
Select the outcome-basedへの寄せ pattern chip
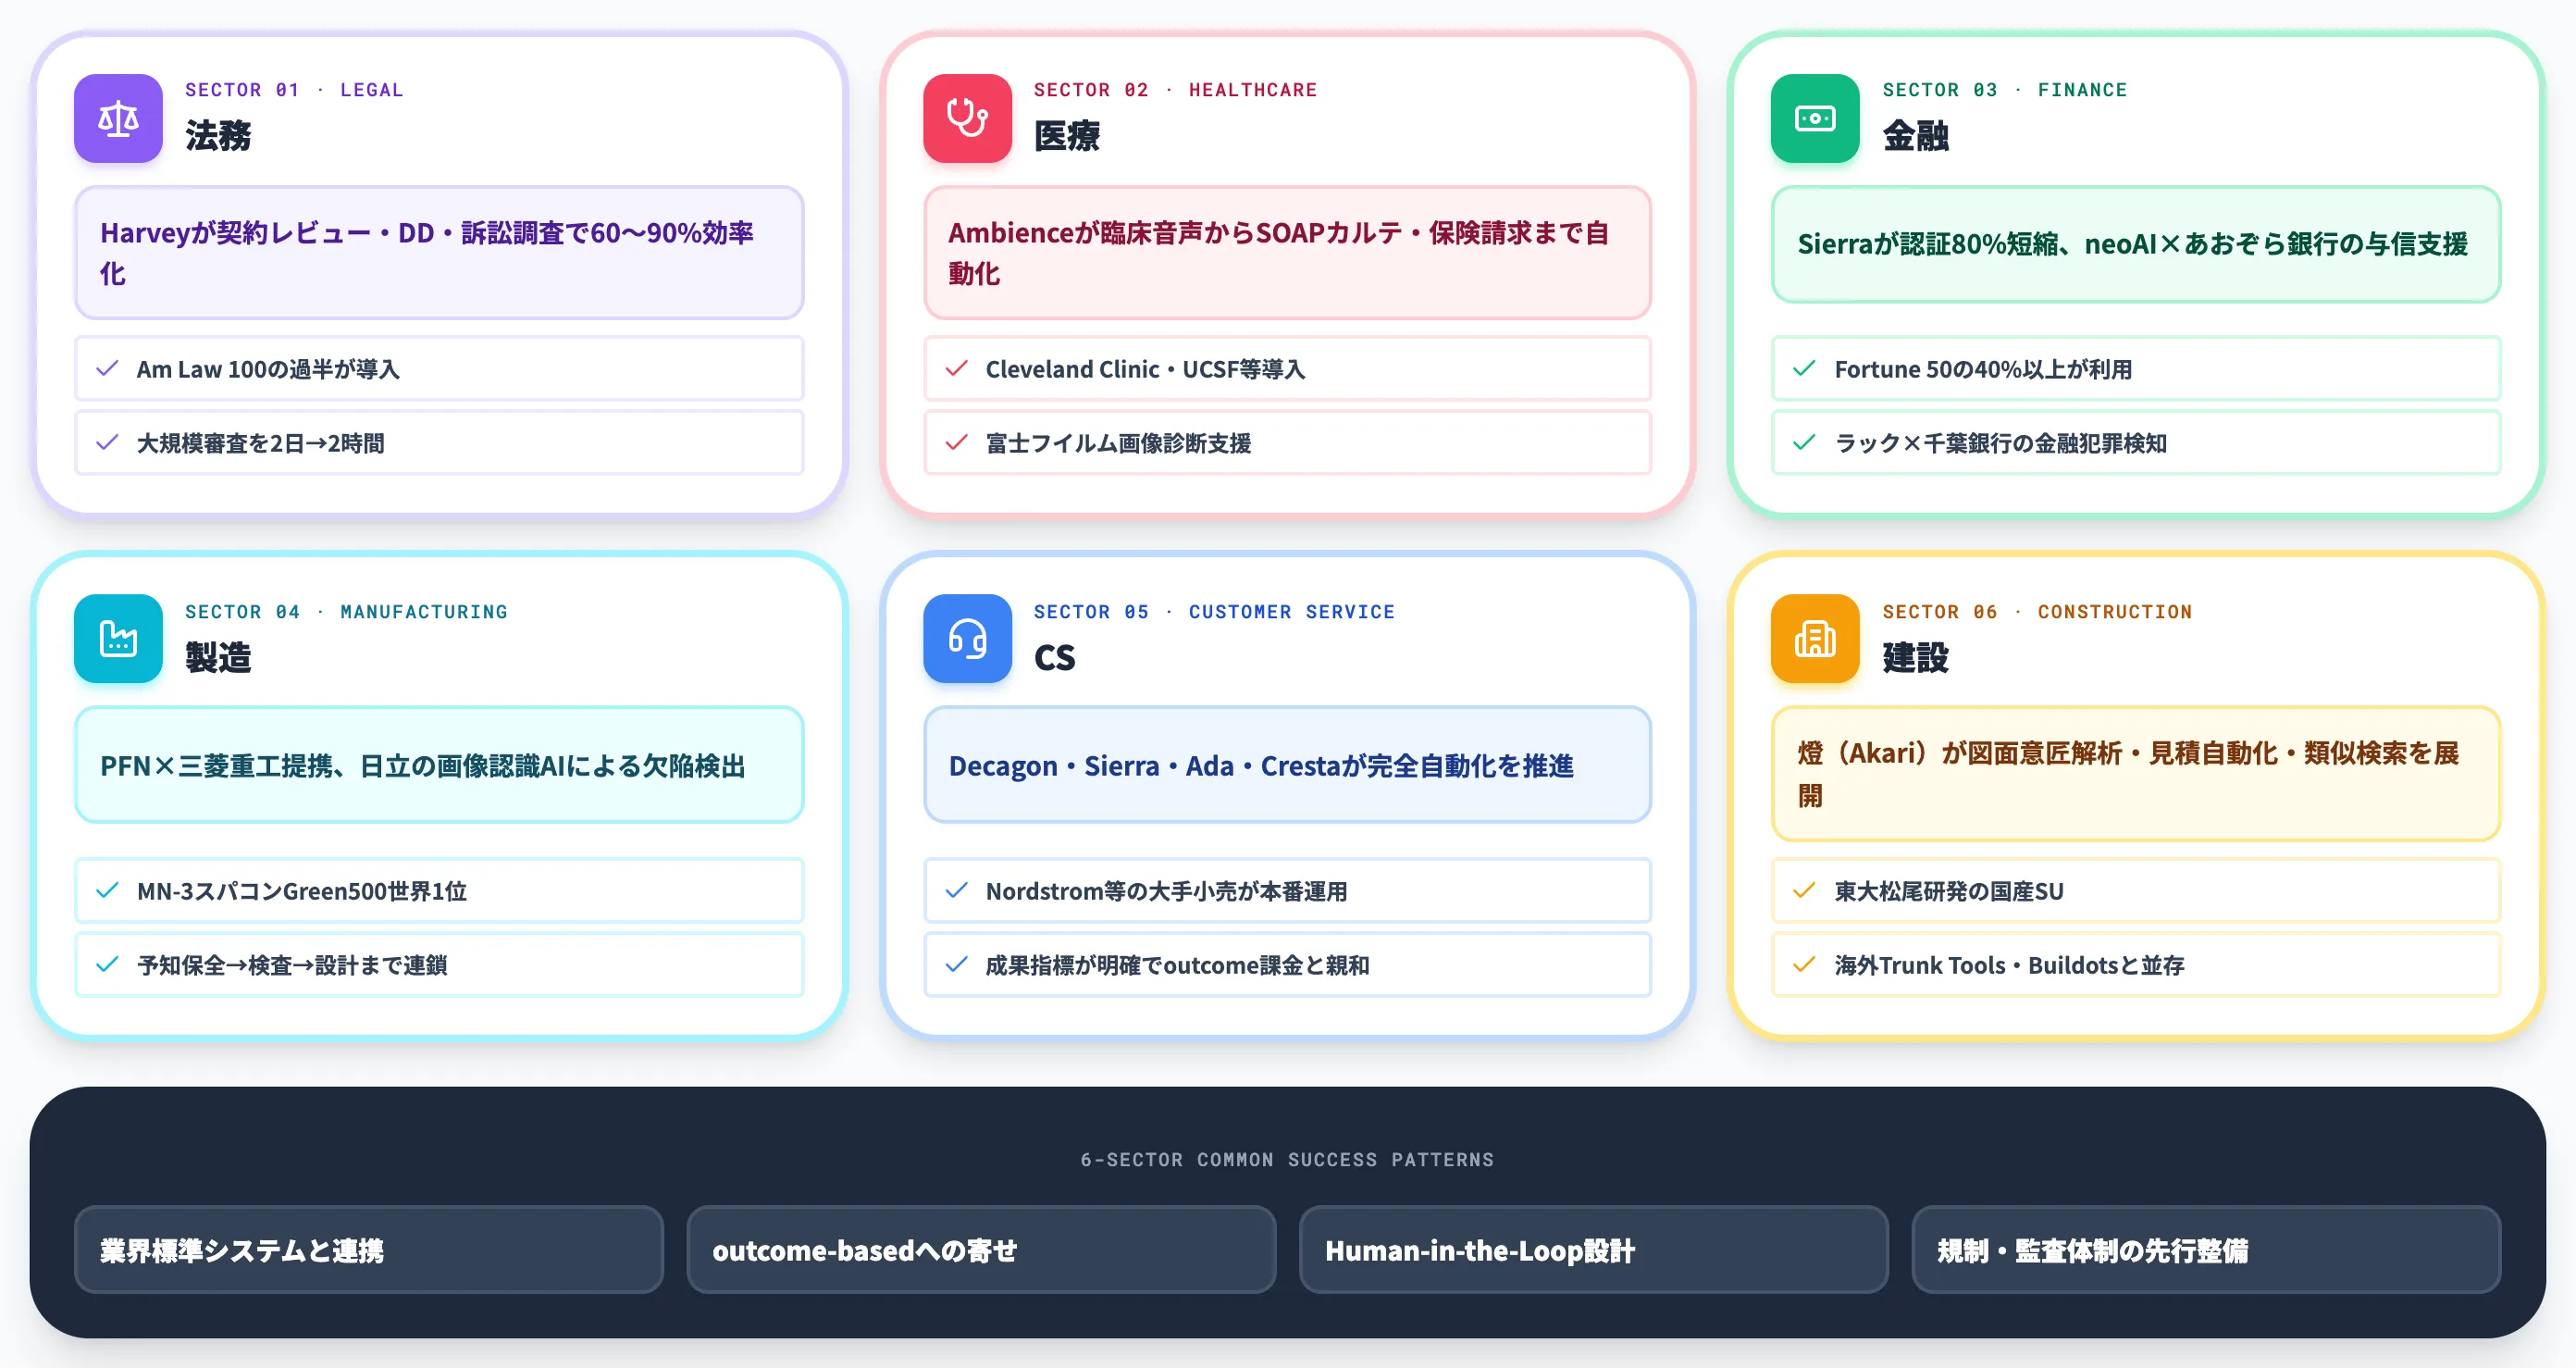(981, 1250)
